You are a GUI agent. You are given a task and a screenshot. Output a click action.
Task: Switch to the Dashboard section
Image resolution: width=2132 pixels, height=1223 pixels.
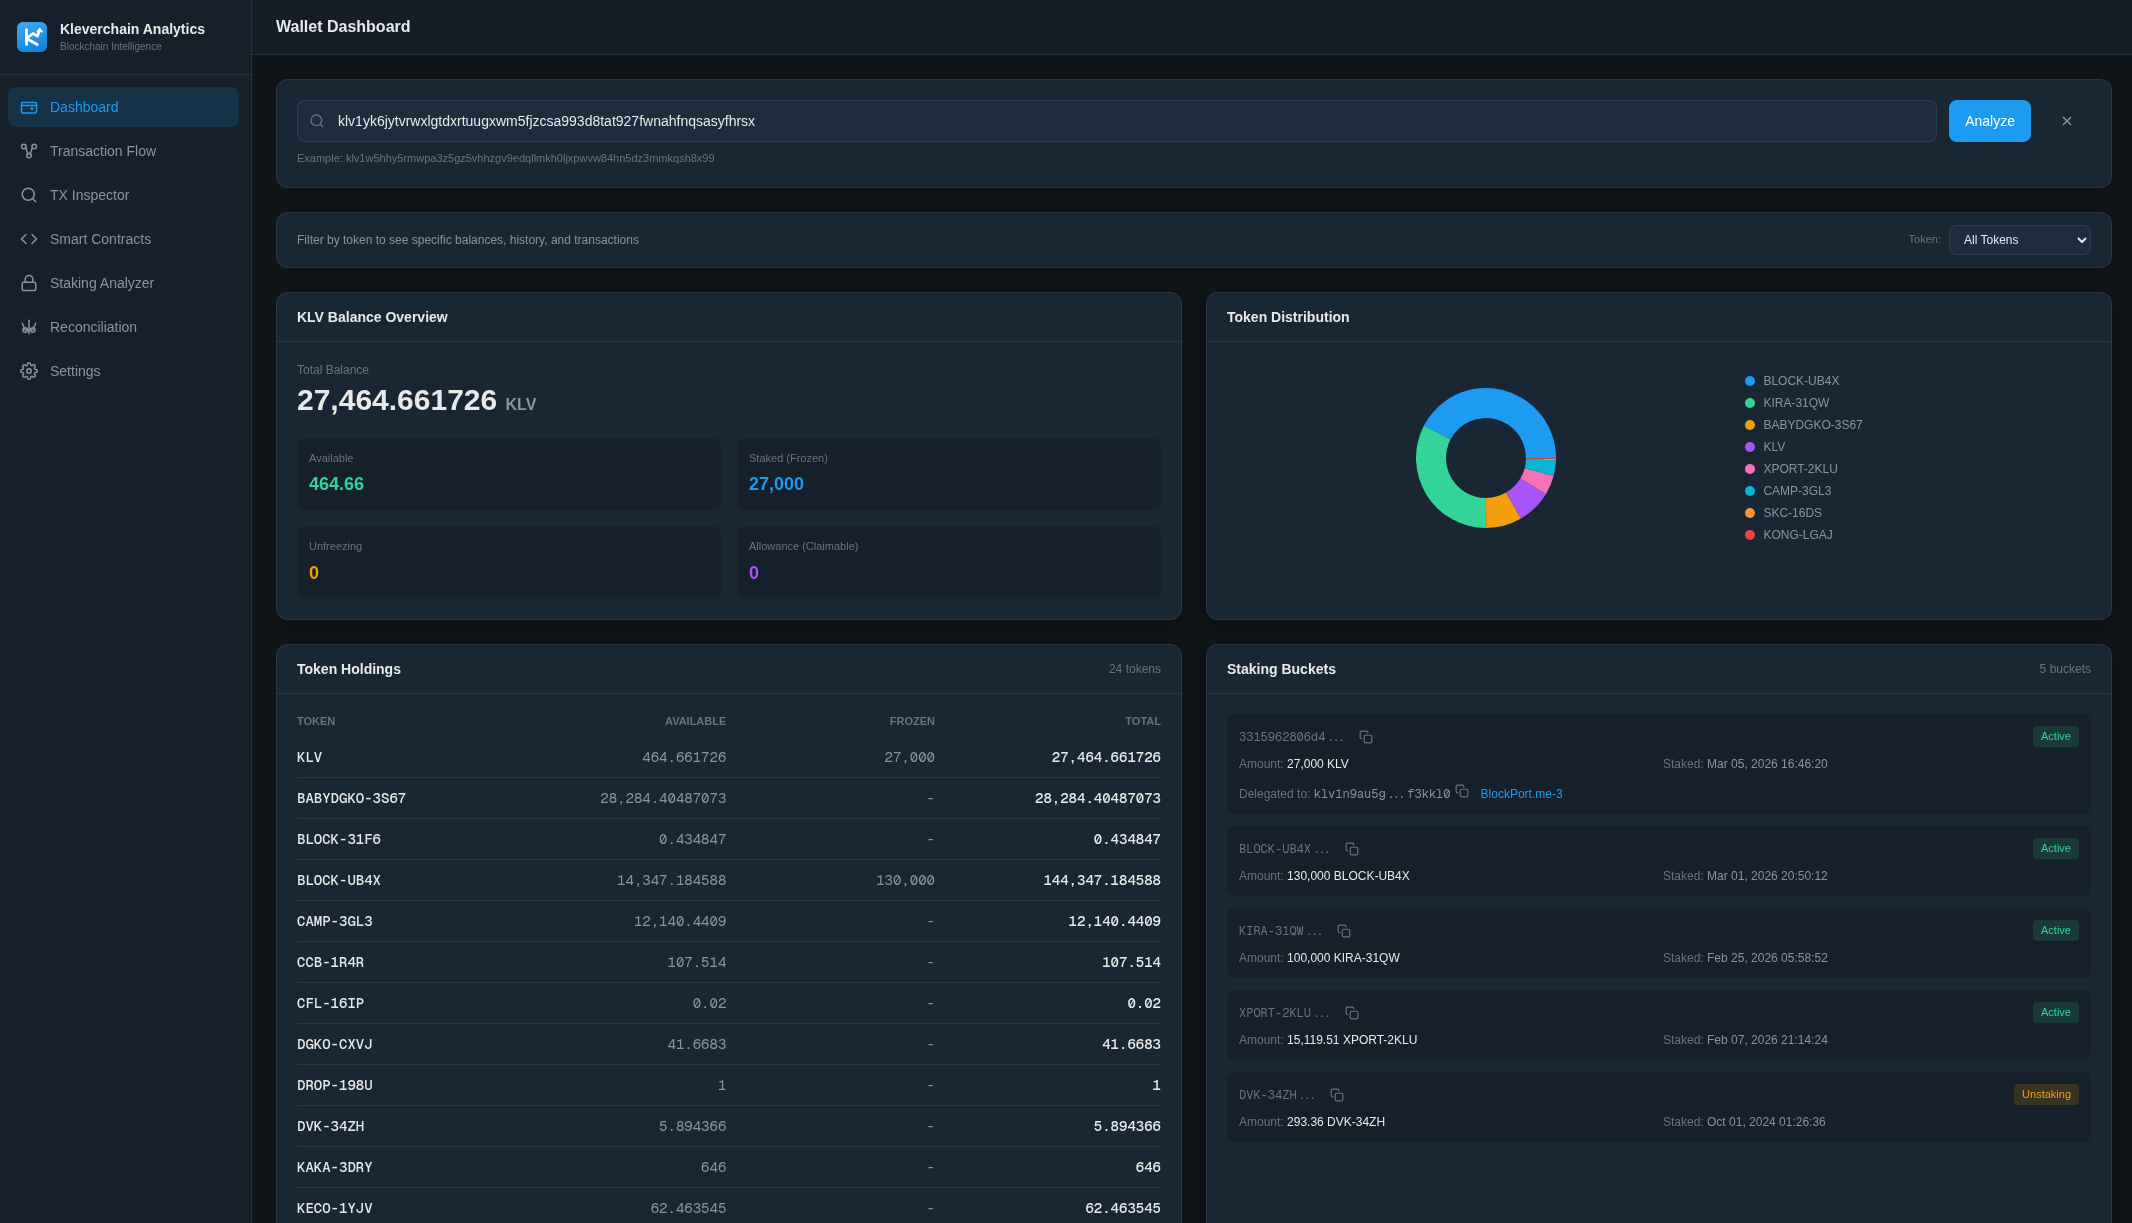84,107
